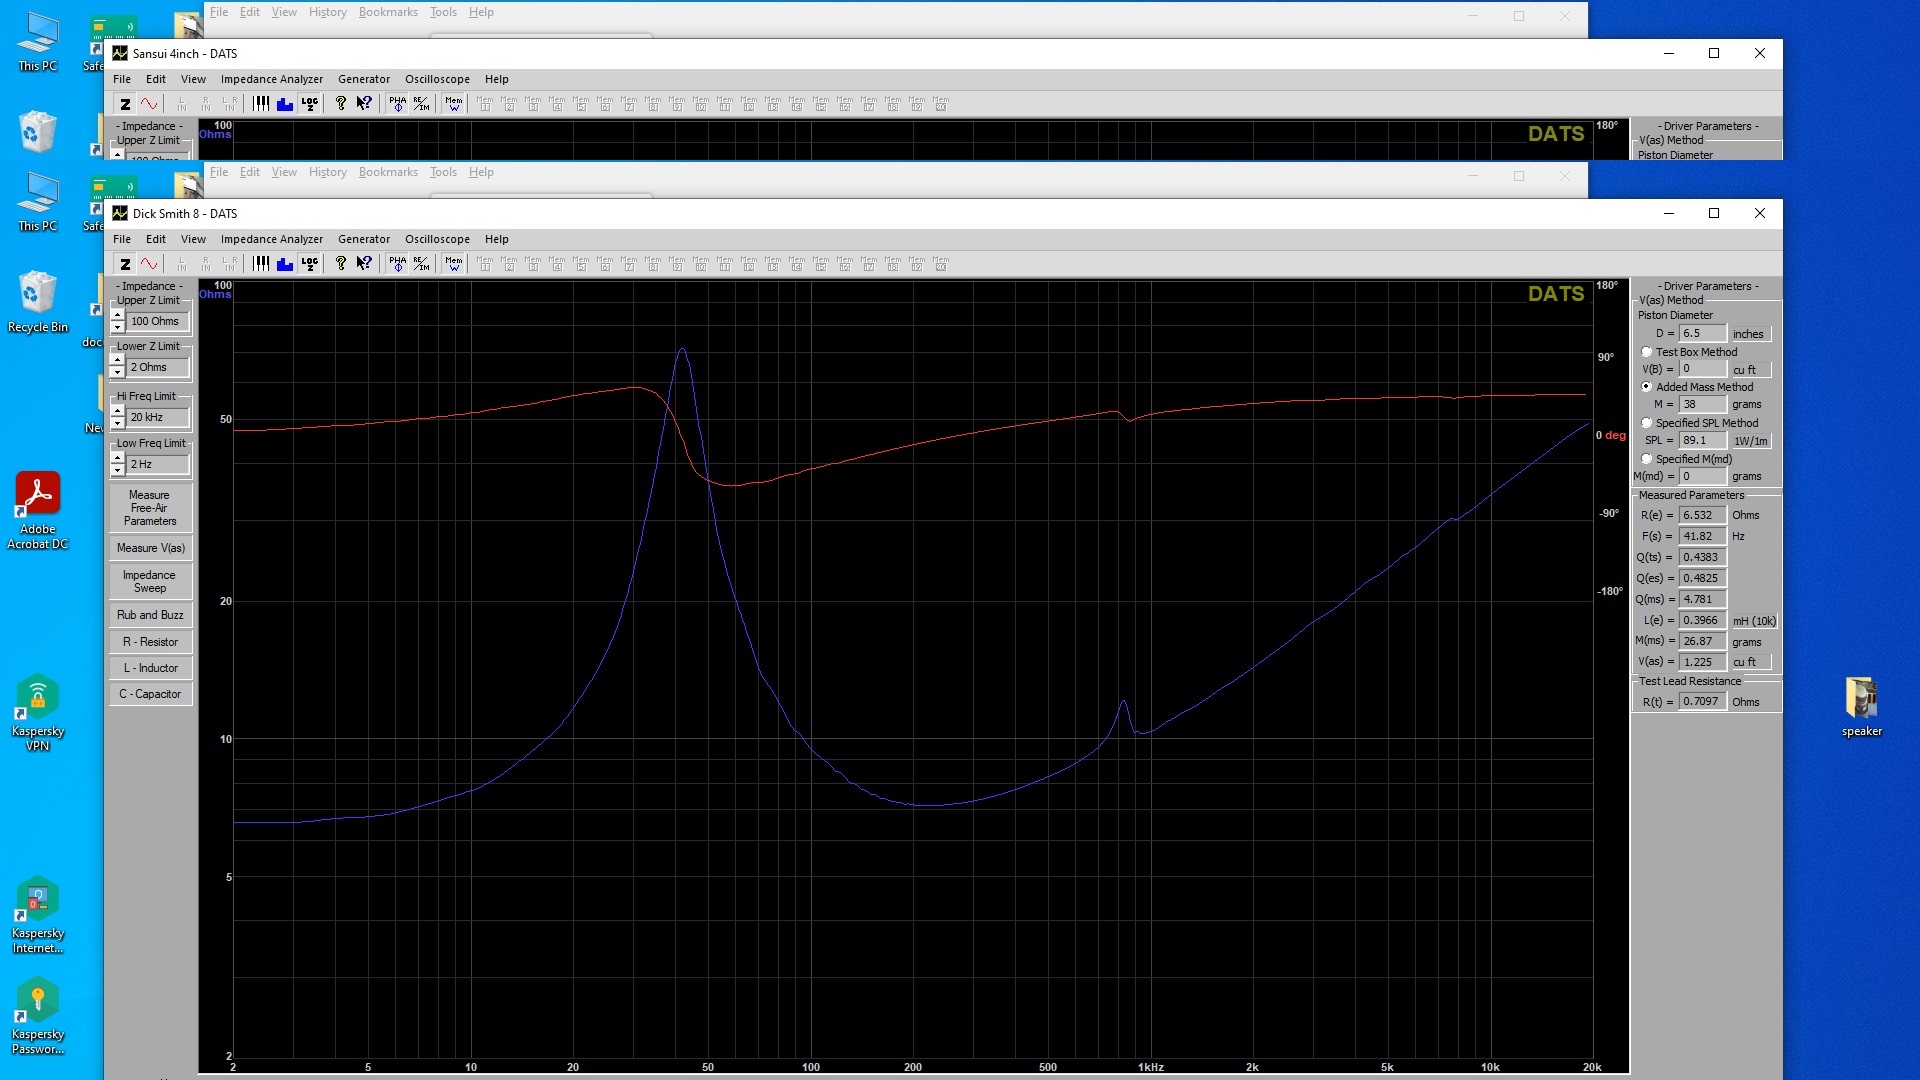Screen dimensions: 1920x1080
Task: Decrease the Hi Freq Limit with down arrow
Action: pos(118,423)
